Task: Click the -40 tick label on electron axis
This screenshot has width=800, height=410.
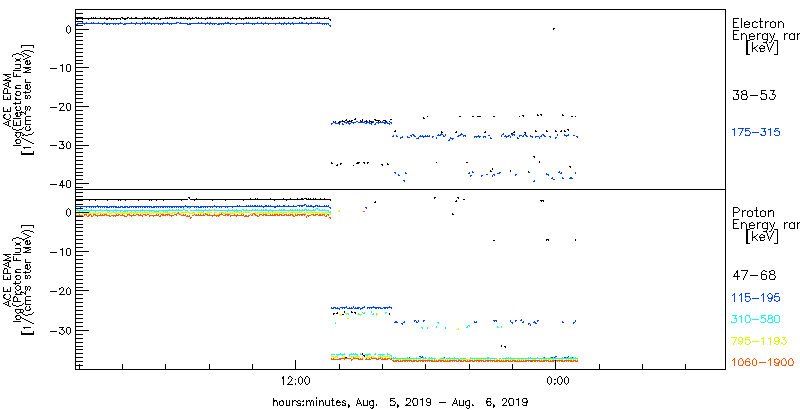Action: coord(61,183)
